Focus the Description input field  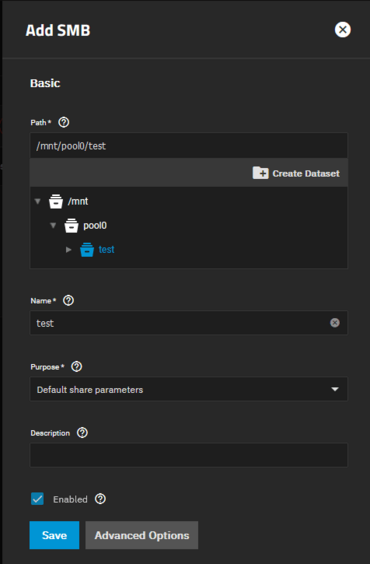coord(189,455)
